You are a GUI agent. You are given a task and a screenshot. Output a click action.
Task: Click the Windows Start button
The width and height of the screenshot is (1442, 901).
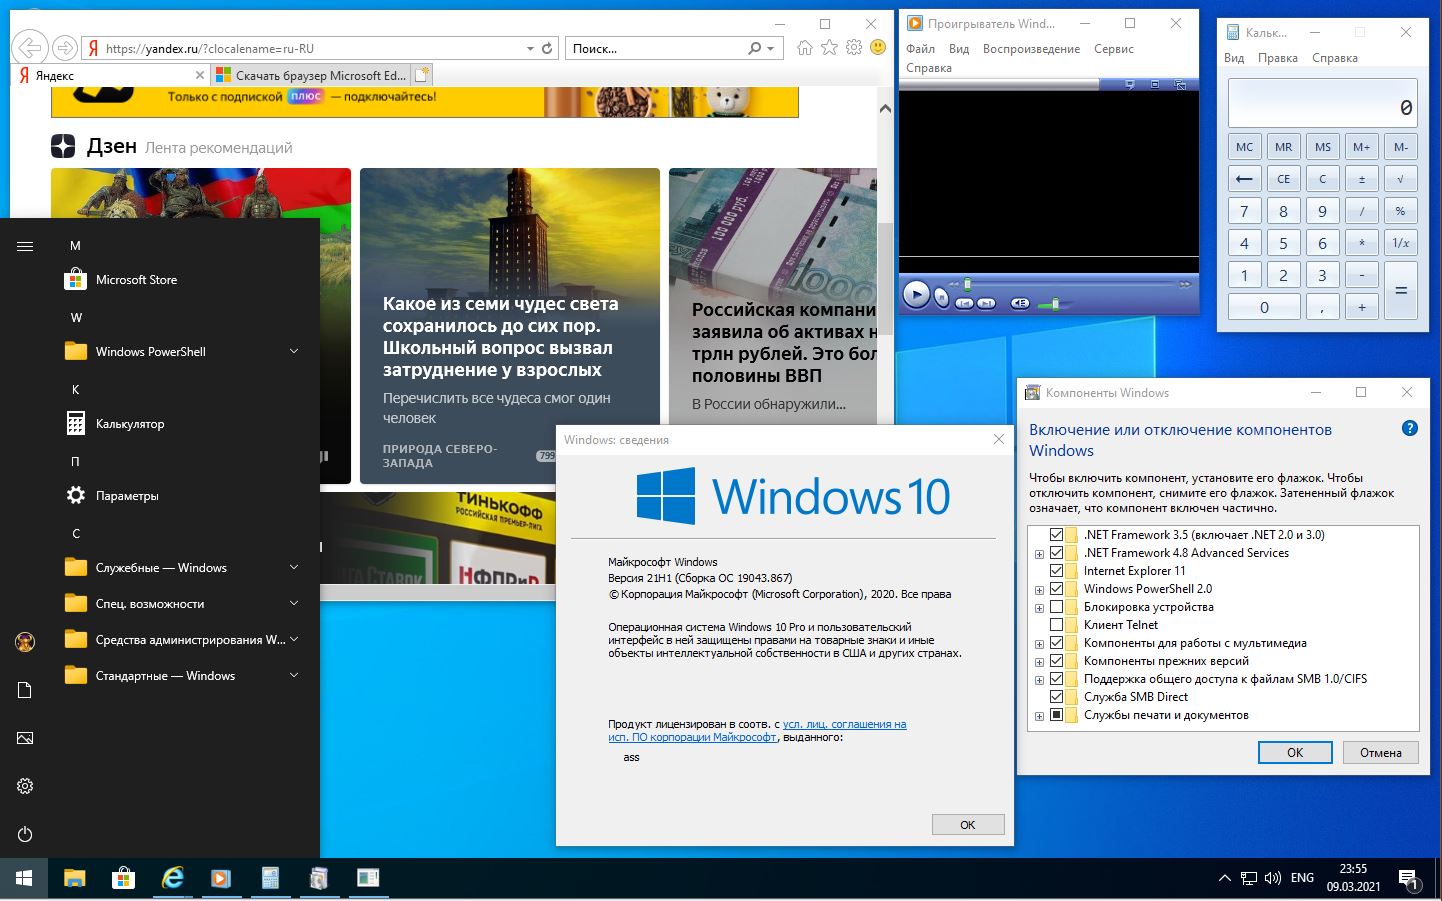tap(24, 878)
